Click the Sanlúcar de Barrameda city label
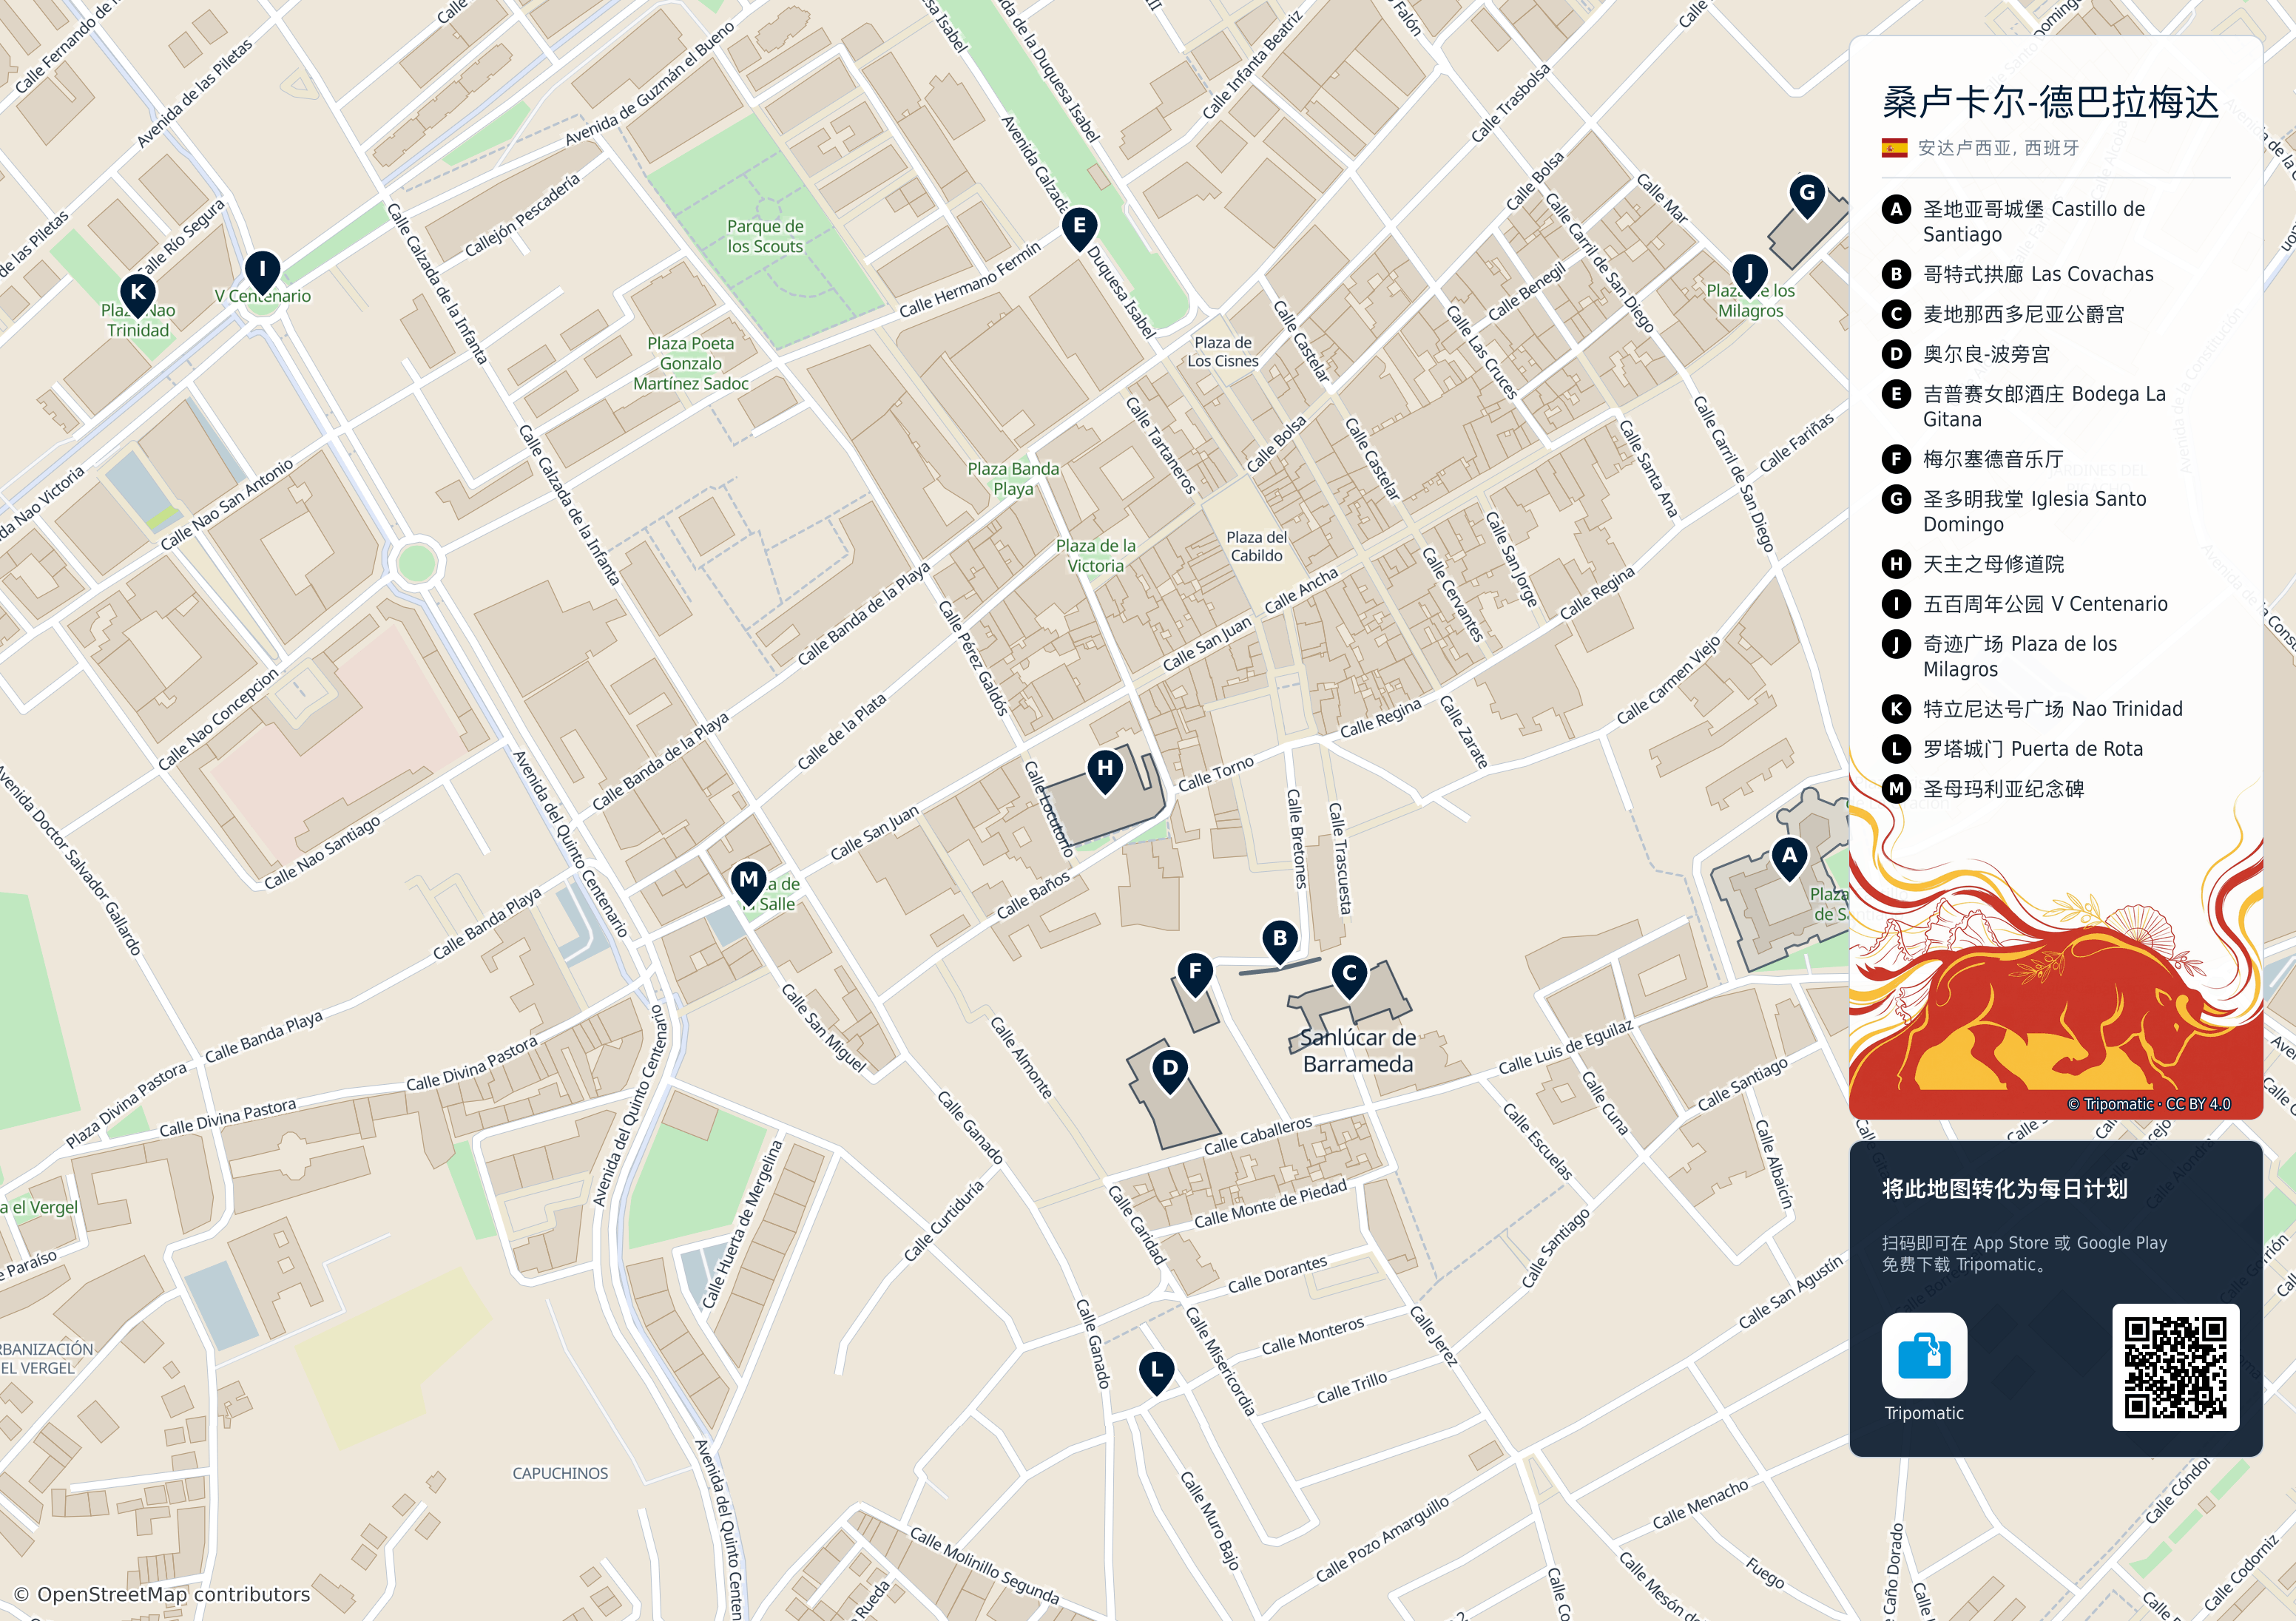 click(1358, 1051)
